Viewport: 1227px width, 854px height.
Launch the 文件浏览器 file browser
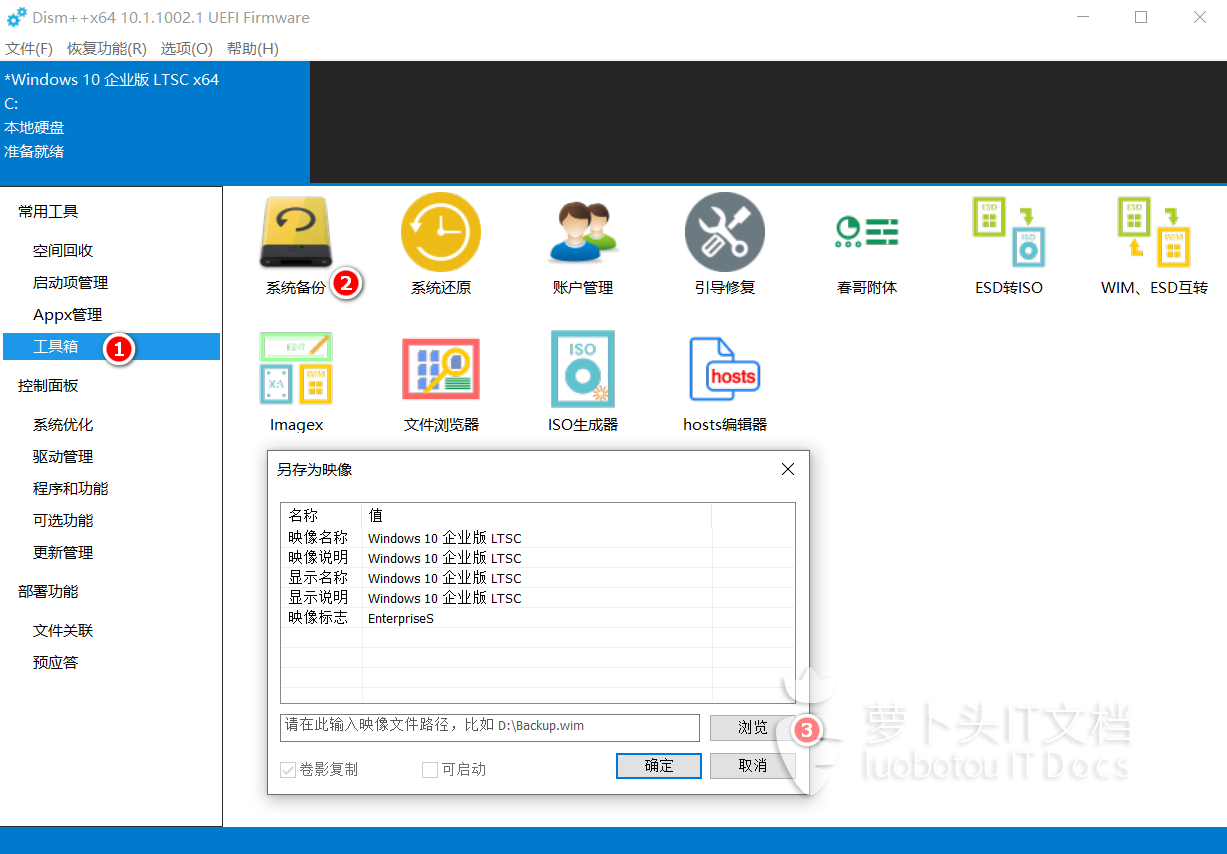click(x=441, y=370)
